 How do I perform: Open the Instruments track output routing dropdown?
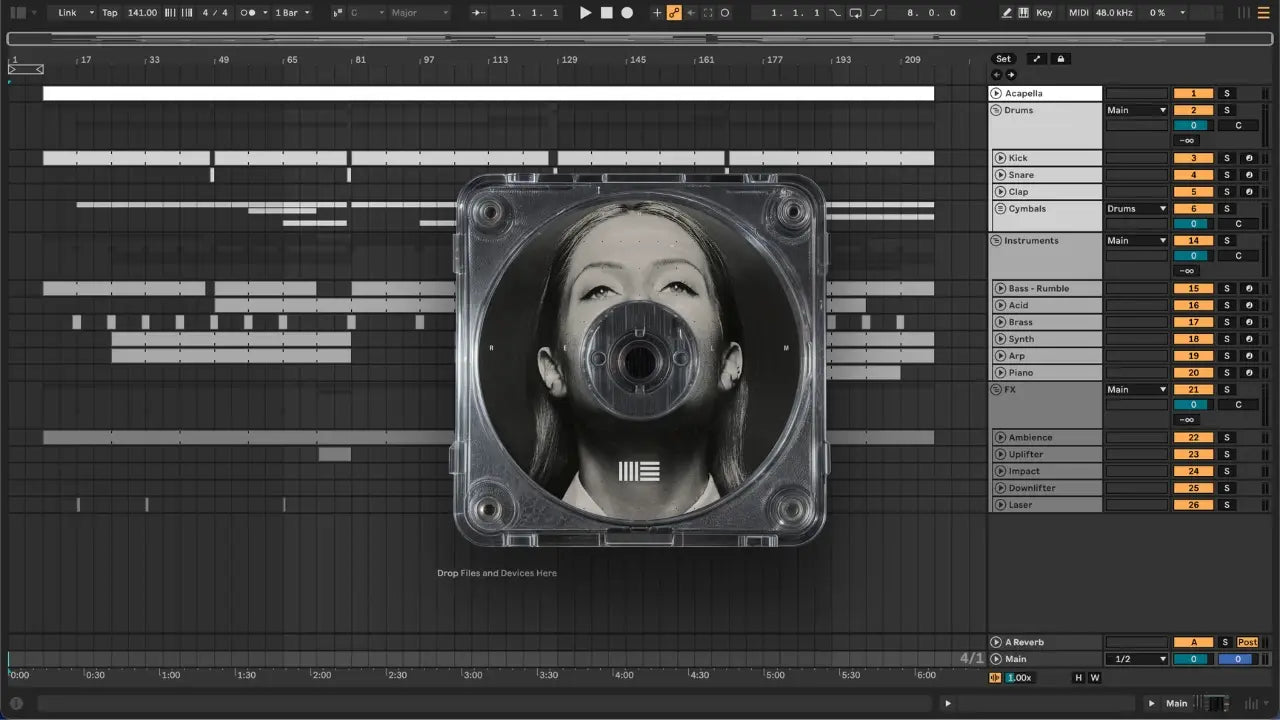point(1137,241)
